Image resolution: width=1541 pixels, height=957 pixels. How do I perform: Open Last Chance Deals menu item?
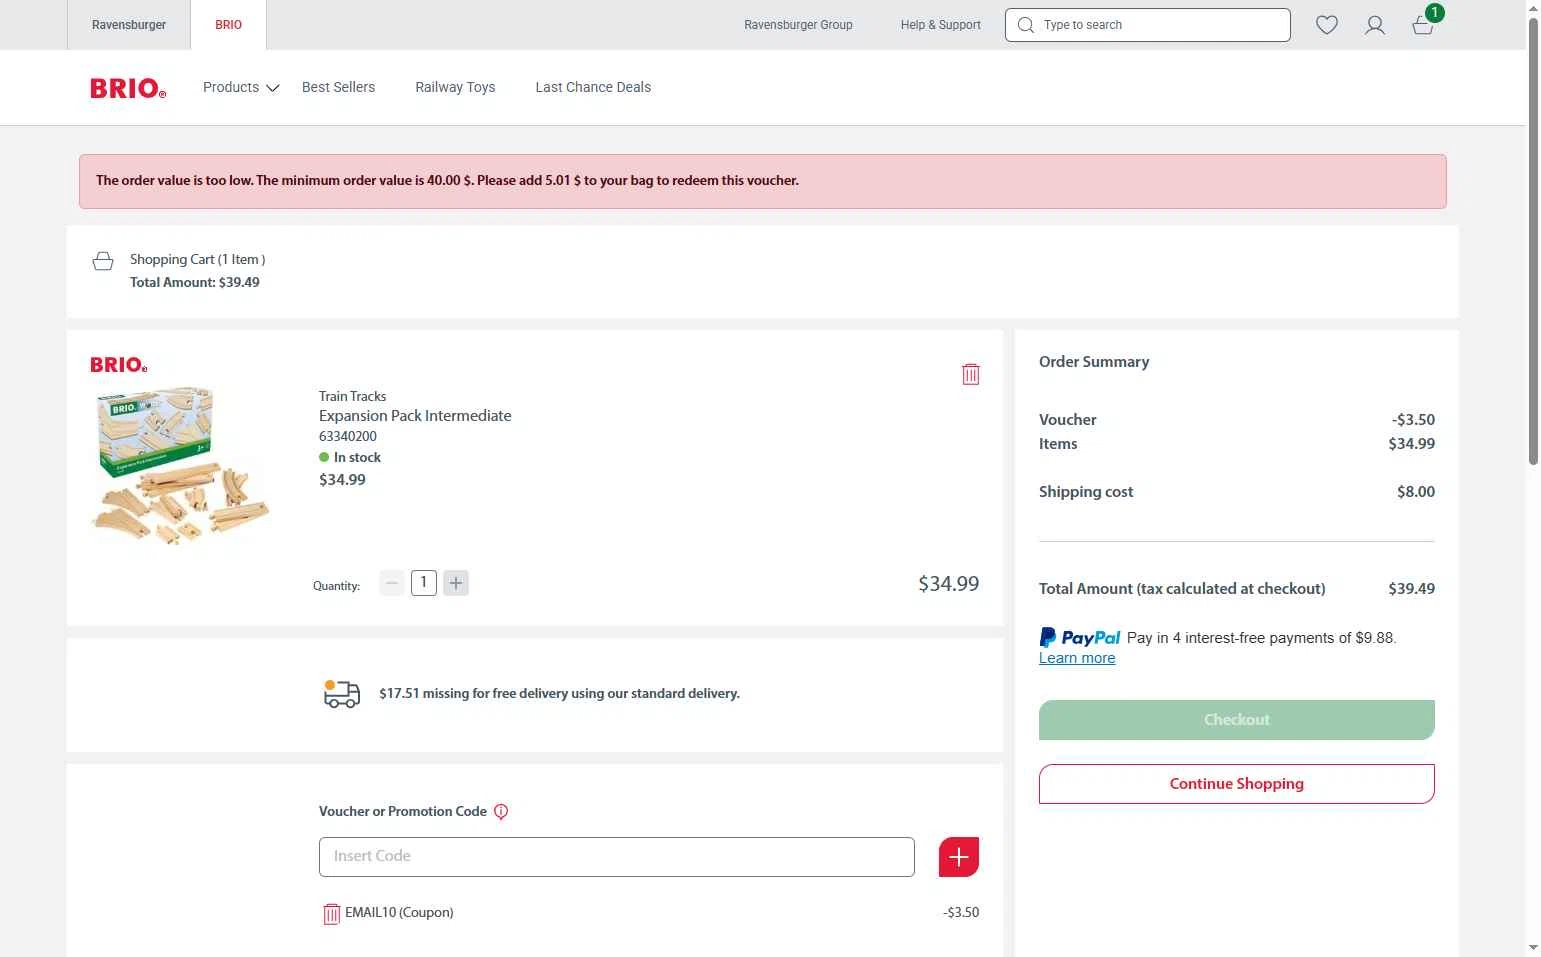(593, 88)
